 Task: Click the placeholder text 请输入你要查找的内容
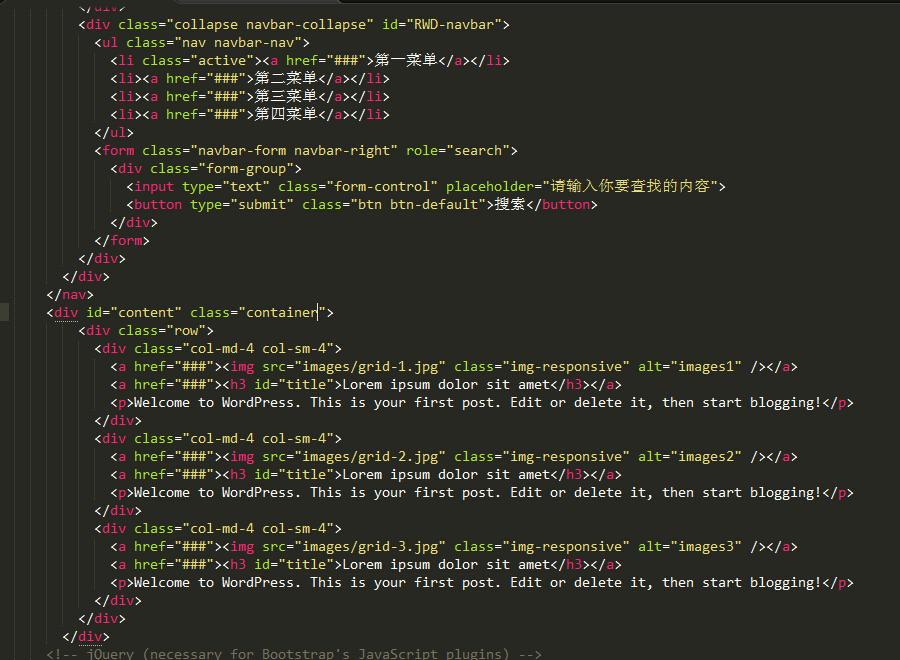(642, 186)
